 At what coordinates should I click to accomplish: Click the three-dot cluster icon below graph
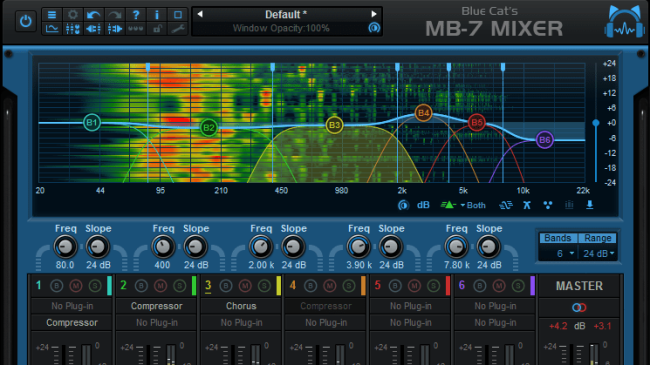click(548, 205)
